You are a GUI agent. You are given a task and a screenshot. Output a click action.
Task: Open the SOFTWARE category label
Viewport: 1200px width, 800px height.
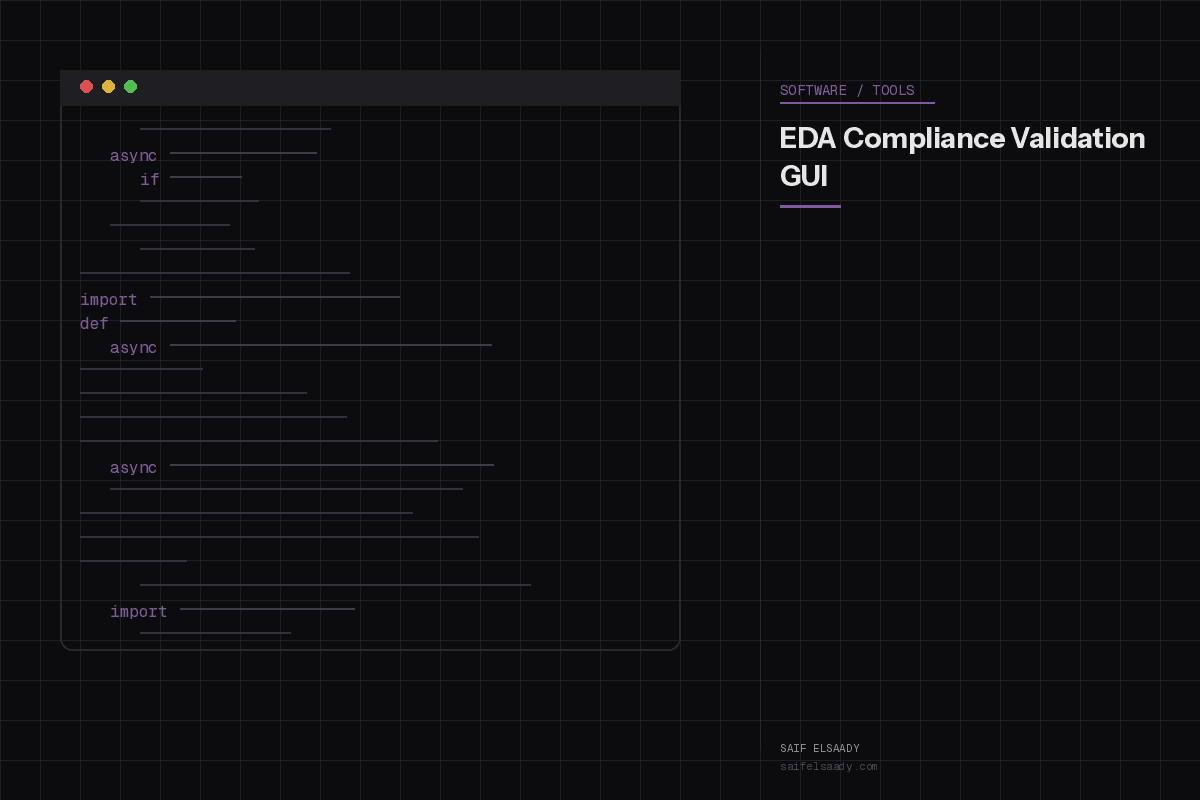[x=812, y=90]
